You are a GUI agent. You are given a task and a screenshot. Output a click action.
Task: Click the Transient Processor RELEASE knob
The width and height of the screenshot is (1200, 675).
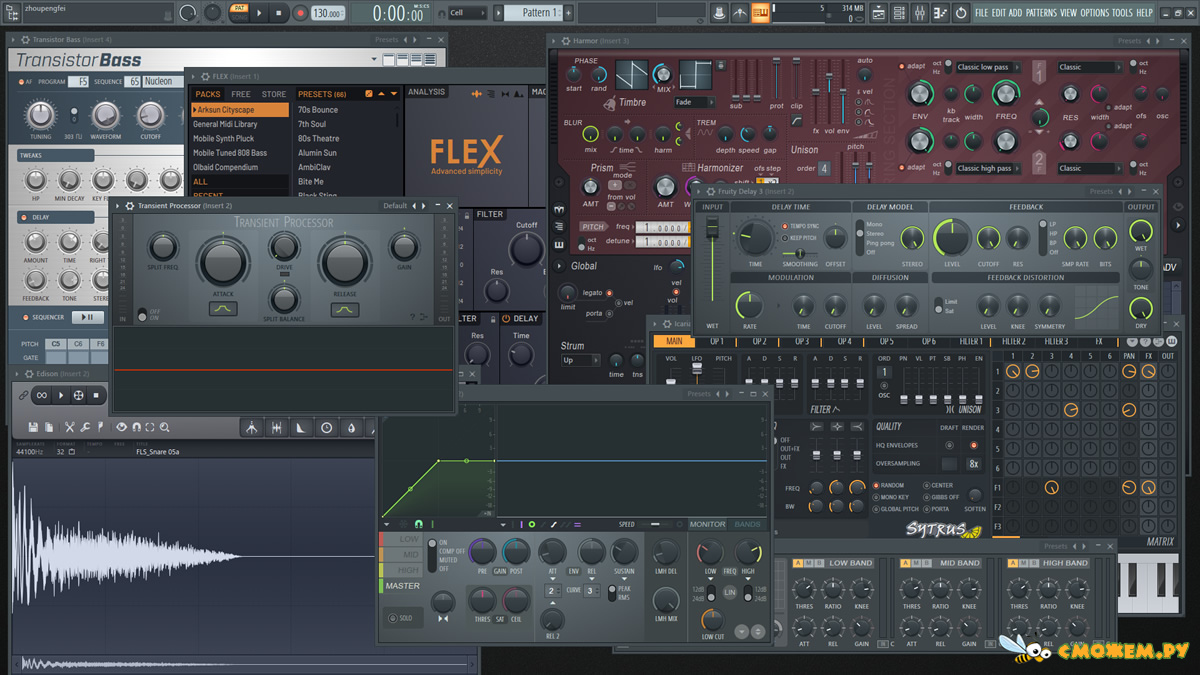tap(344, 262)
